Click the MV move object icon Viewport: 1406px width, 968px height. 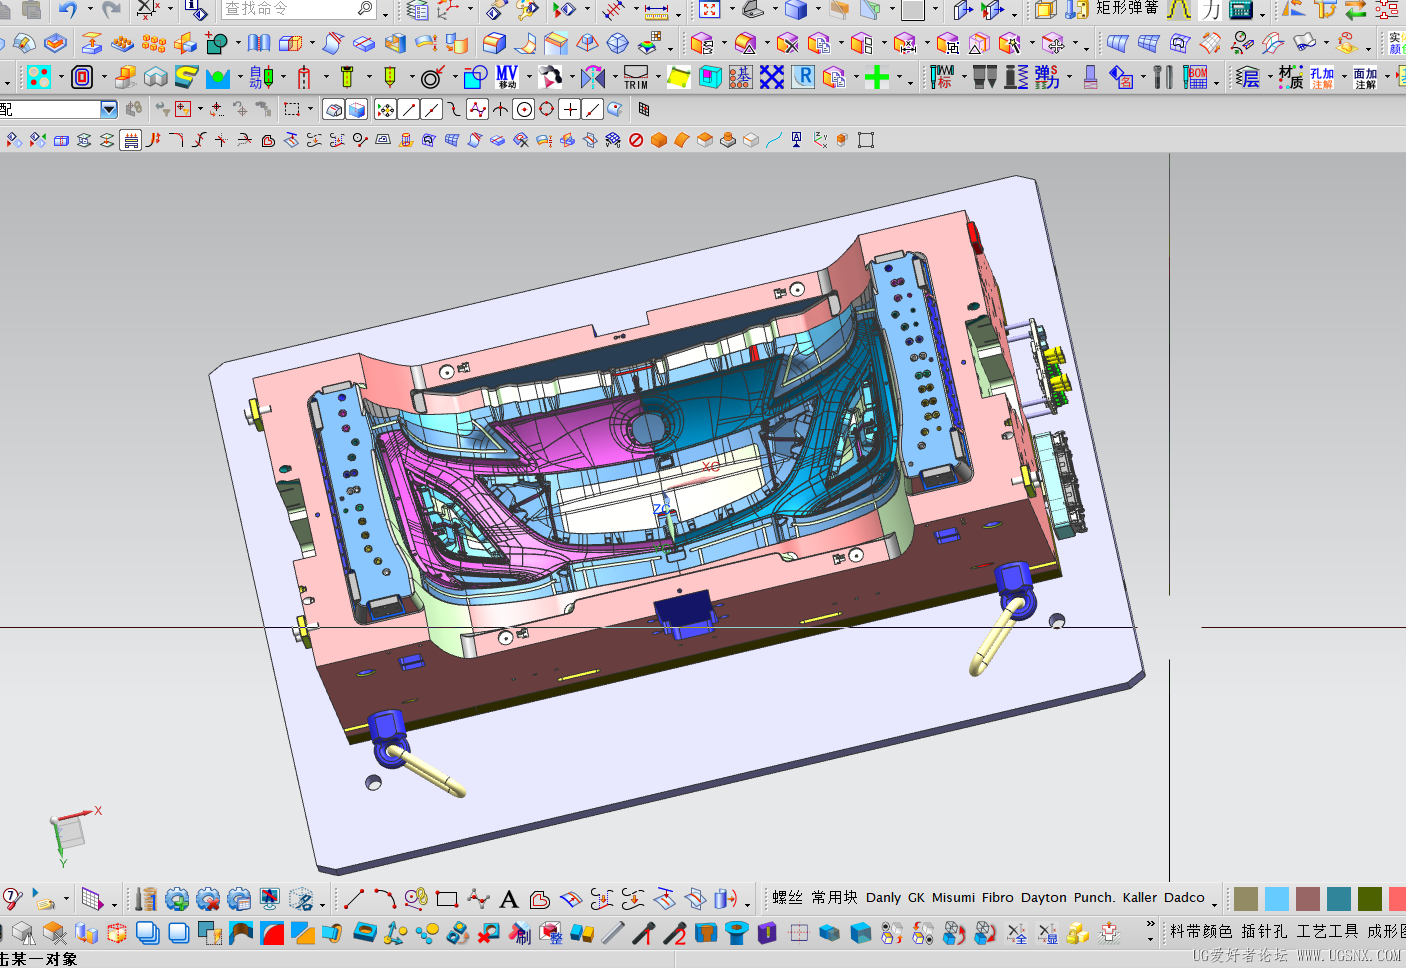pos(507,77)
